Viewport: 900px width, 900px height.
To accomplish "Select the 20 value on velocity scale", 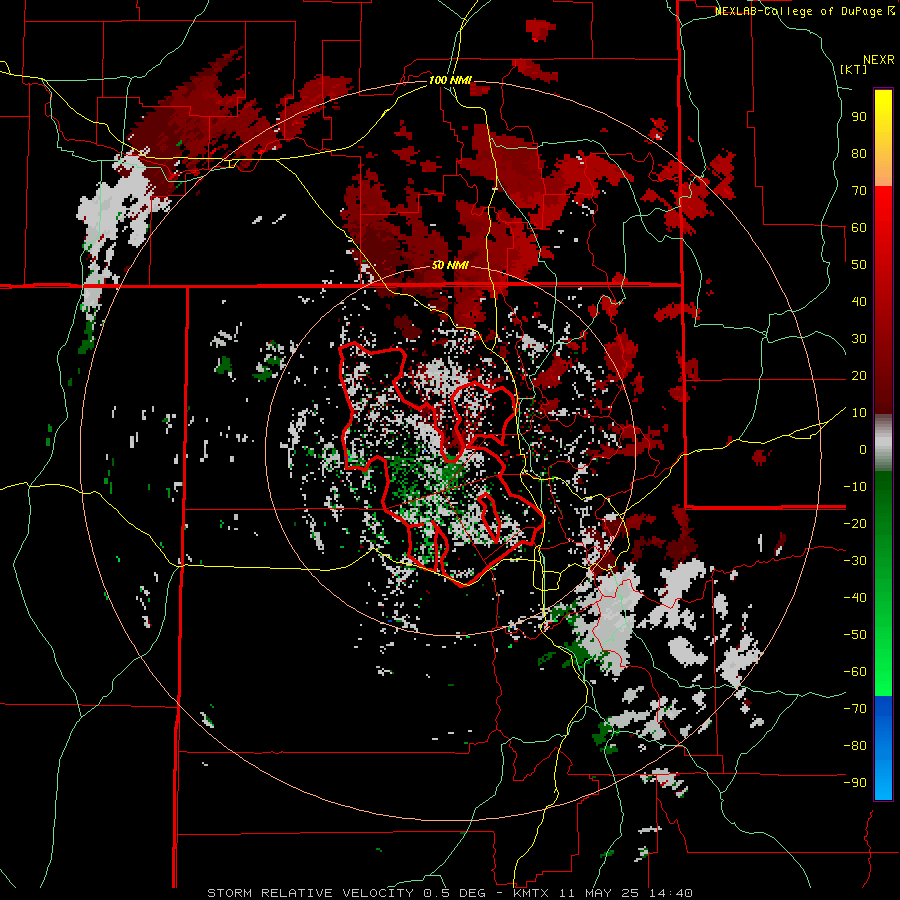I will 859,375.
